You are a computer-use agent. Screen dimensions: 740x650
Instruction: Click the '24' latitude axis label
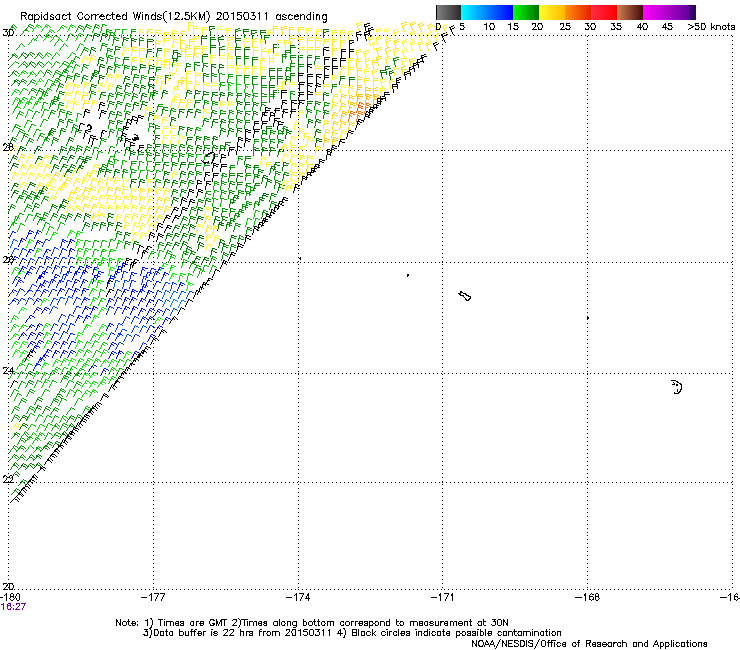click(x=8, y=371)
